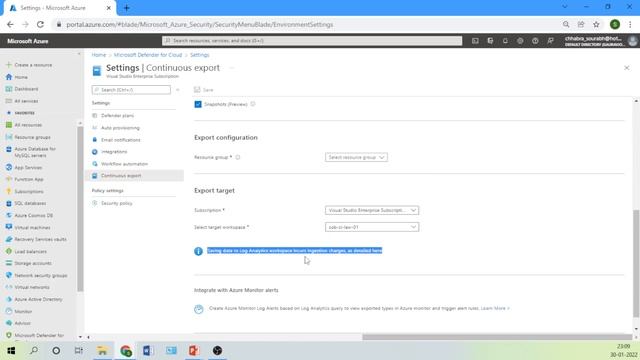
Task: Select Workflow automation in the settings menu
Action: [x=124, y=164]
